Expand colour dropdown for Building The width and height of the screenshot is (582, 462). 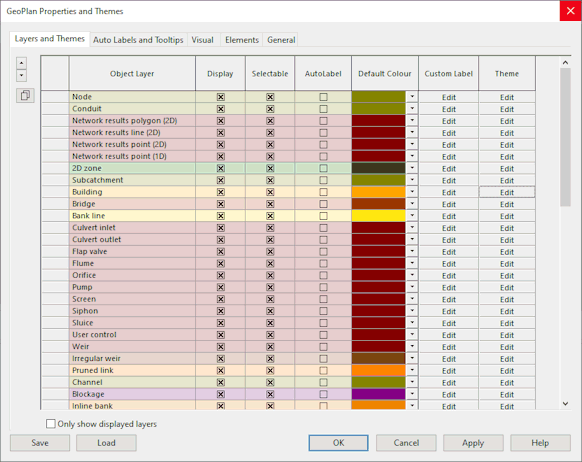click(x=412, y=192)
